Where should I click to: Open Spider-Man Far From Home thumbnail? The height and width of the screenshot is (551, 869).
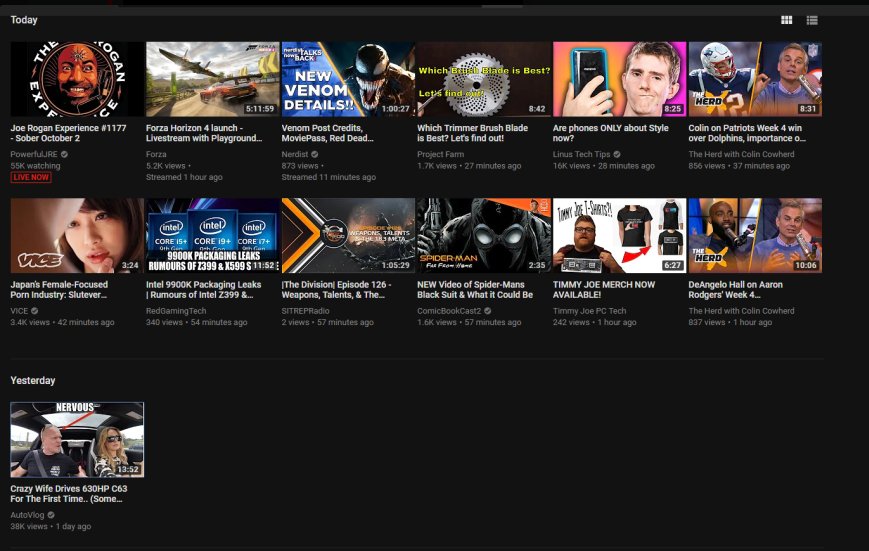[484, 236]
